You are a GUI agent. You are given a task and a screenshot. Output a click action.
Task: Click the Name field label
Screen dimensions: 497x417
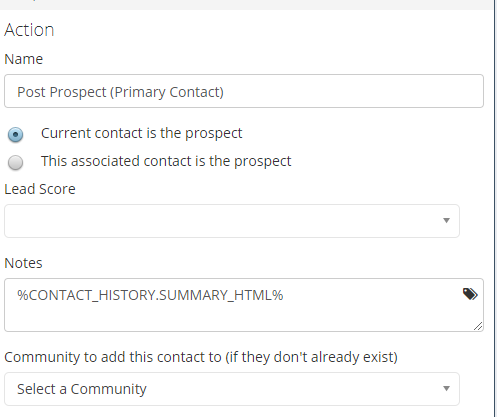(x=24, y=59)
